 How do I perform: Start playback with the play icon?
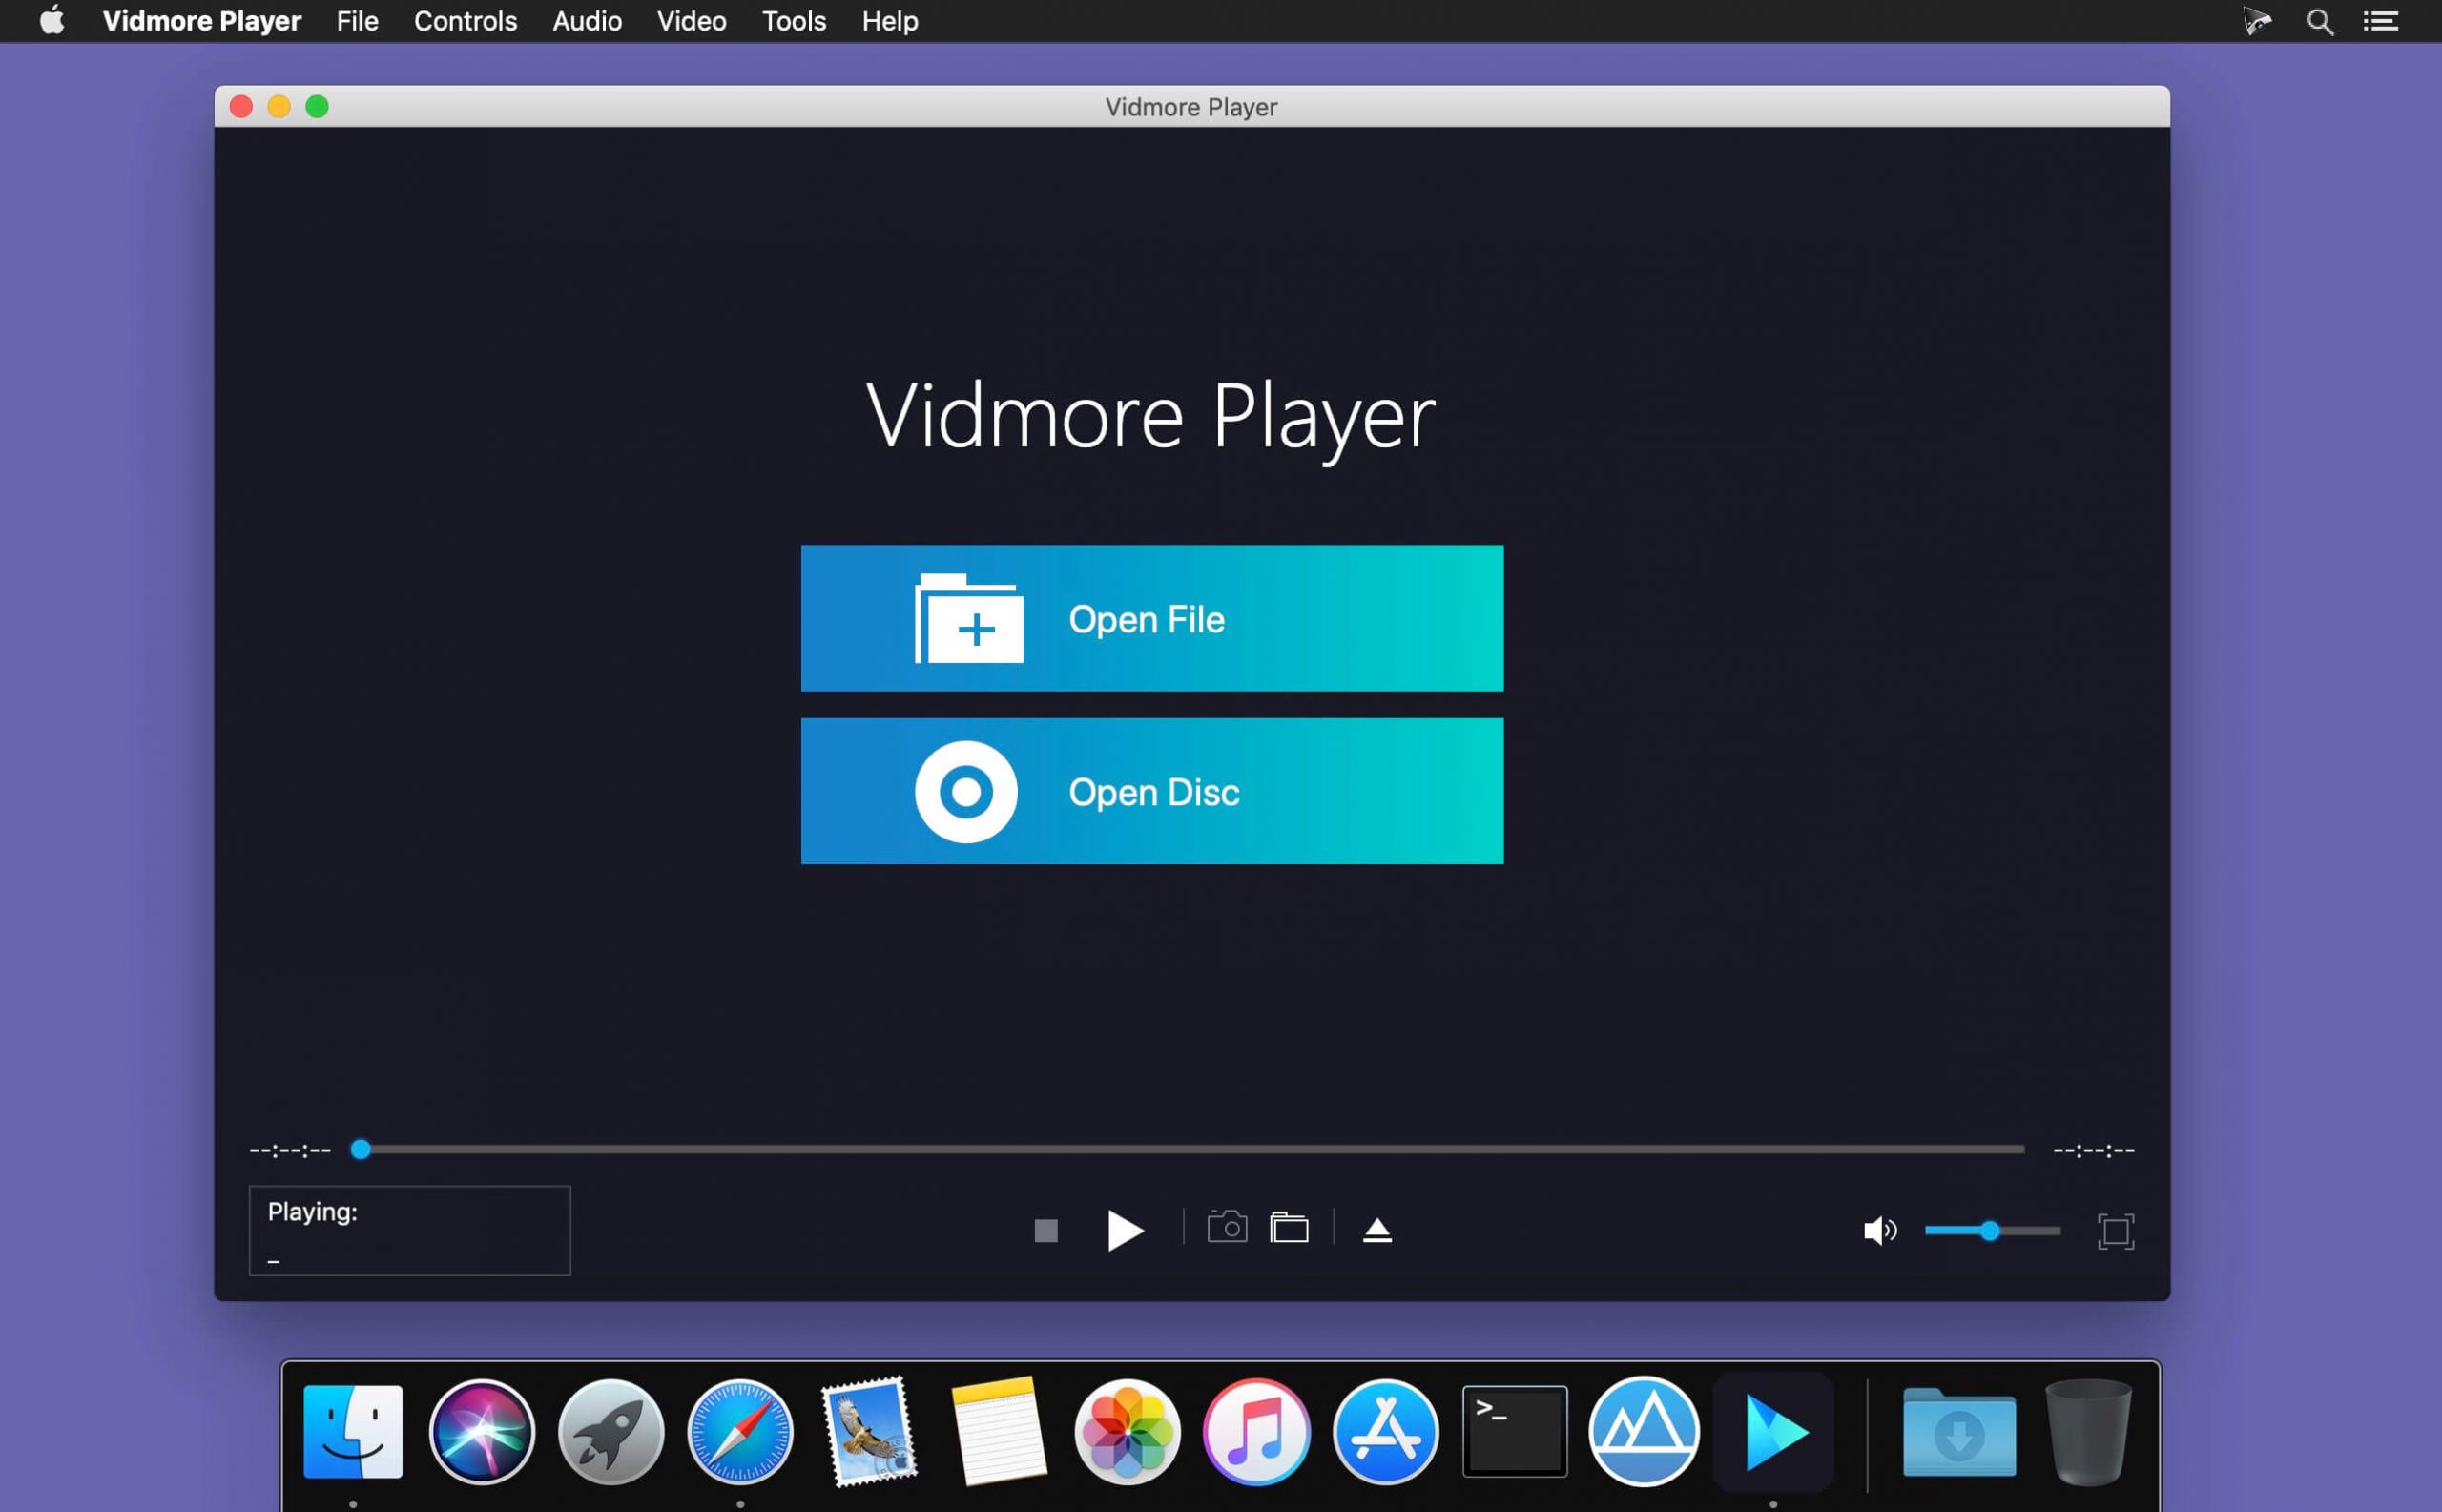pos(1124,1231)
